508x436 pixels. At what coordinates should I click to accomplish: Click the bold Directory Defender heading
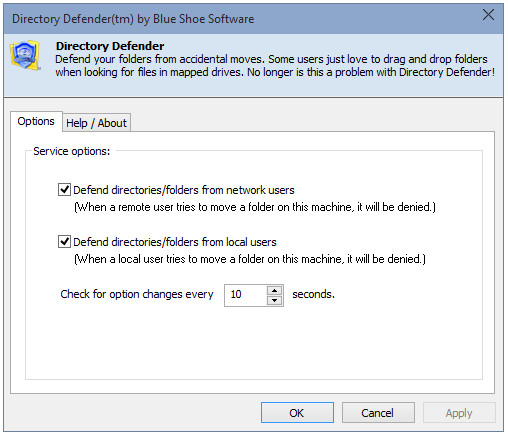[x=110, y=46]
